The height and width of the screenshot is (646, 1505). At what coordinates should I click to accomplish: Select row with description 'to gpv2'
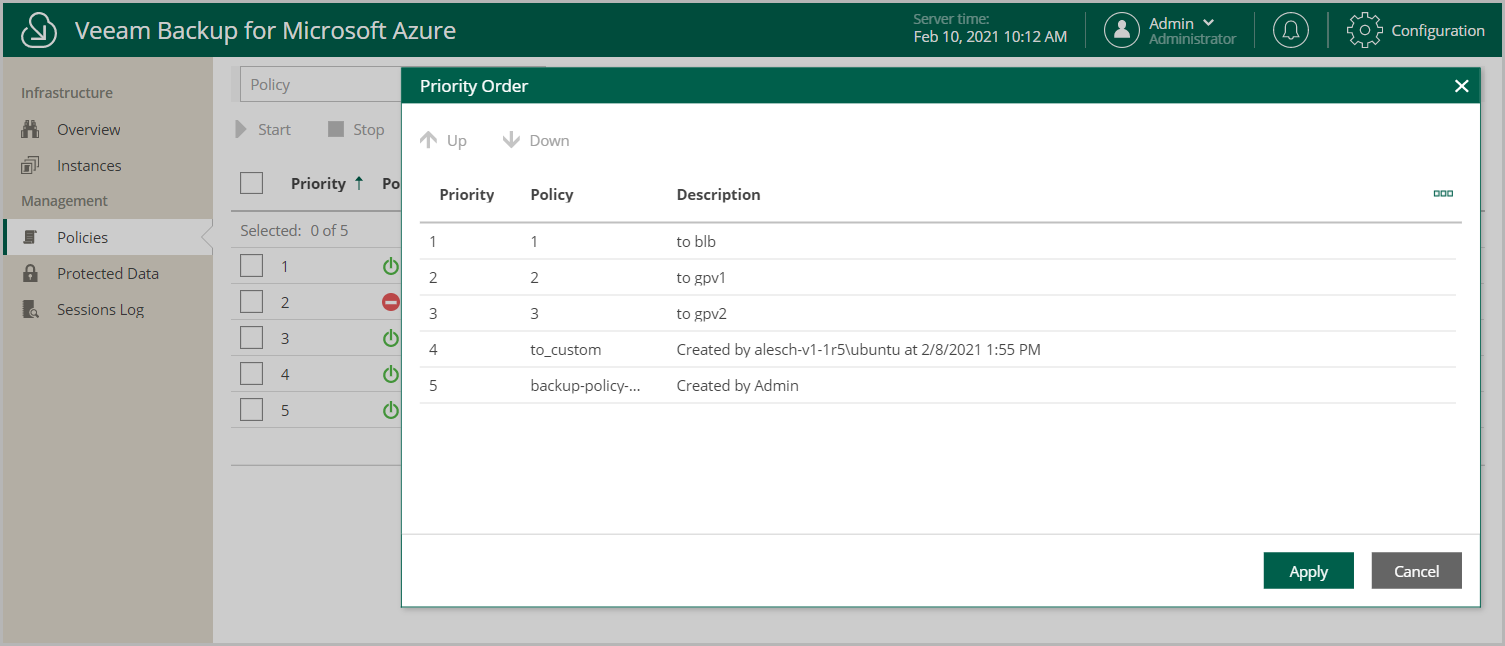(937, 313)
